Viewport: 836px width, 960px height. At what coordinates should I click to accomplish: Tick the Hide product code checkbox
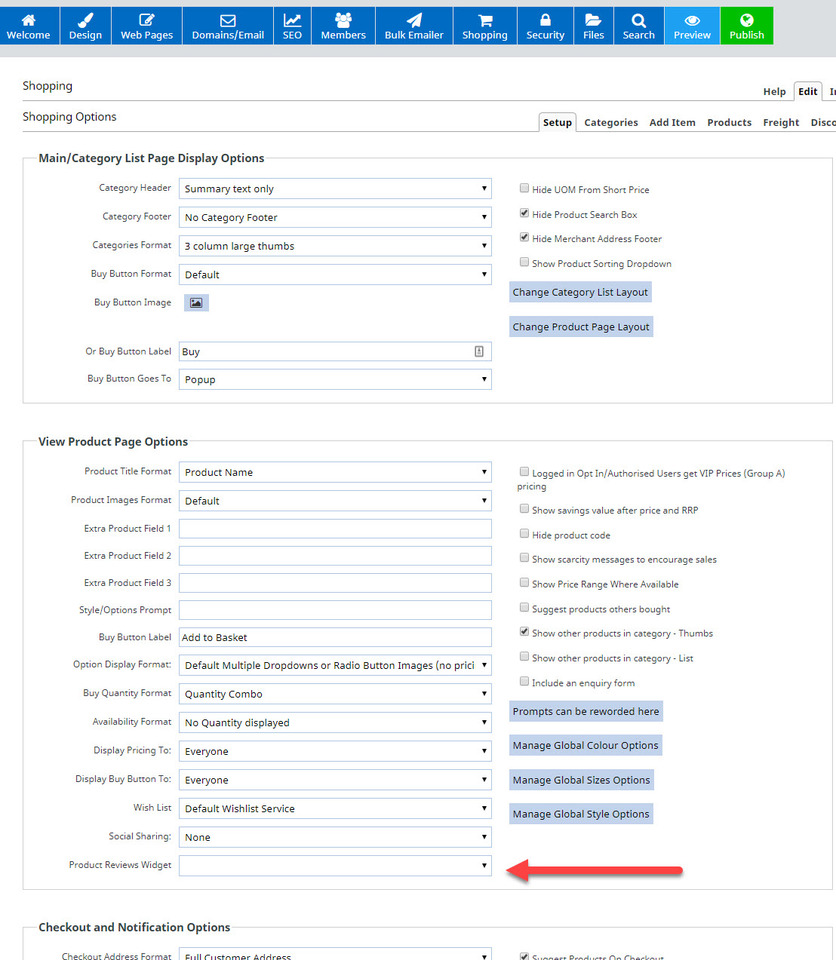click(525, 535)
